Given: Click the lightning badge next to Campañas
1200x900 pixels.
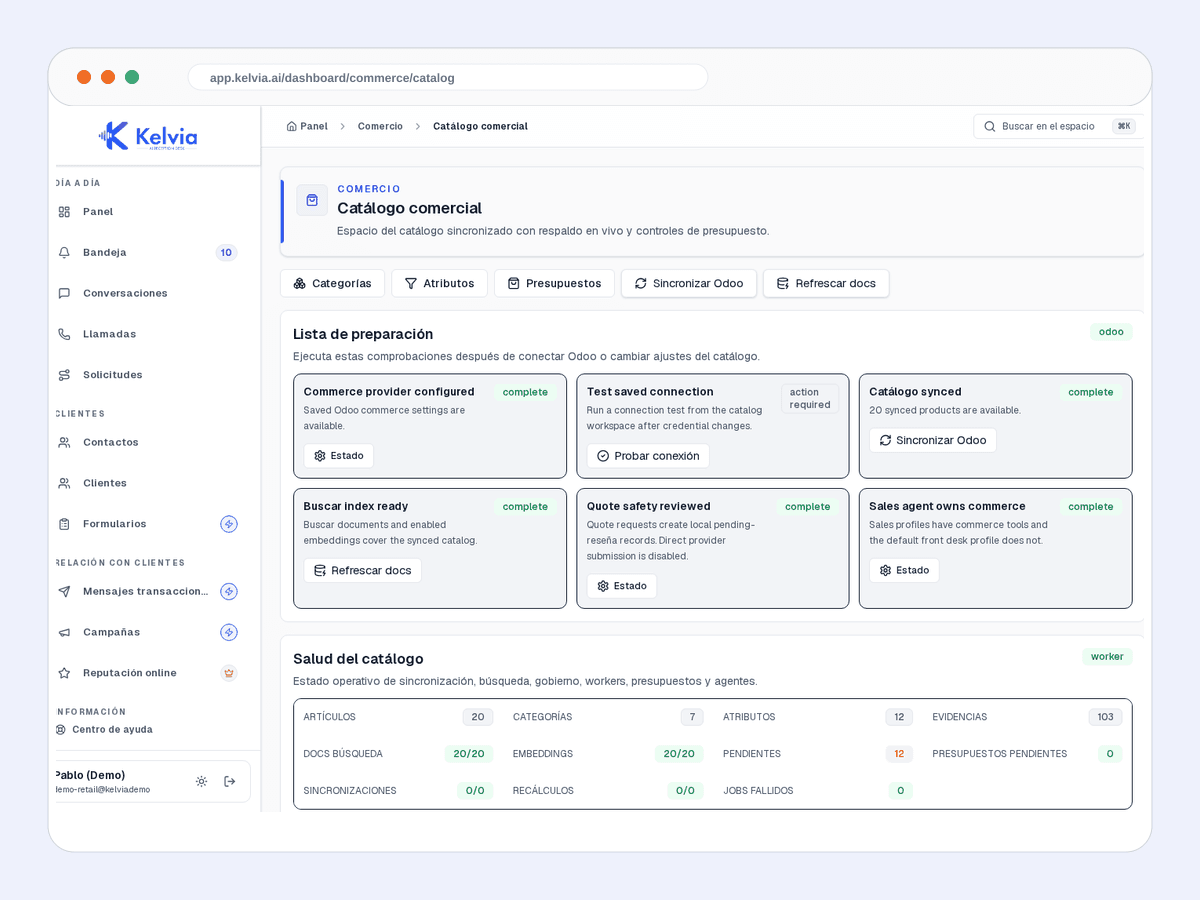Looking at the screenshot, I should [229, 632].
